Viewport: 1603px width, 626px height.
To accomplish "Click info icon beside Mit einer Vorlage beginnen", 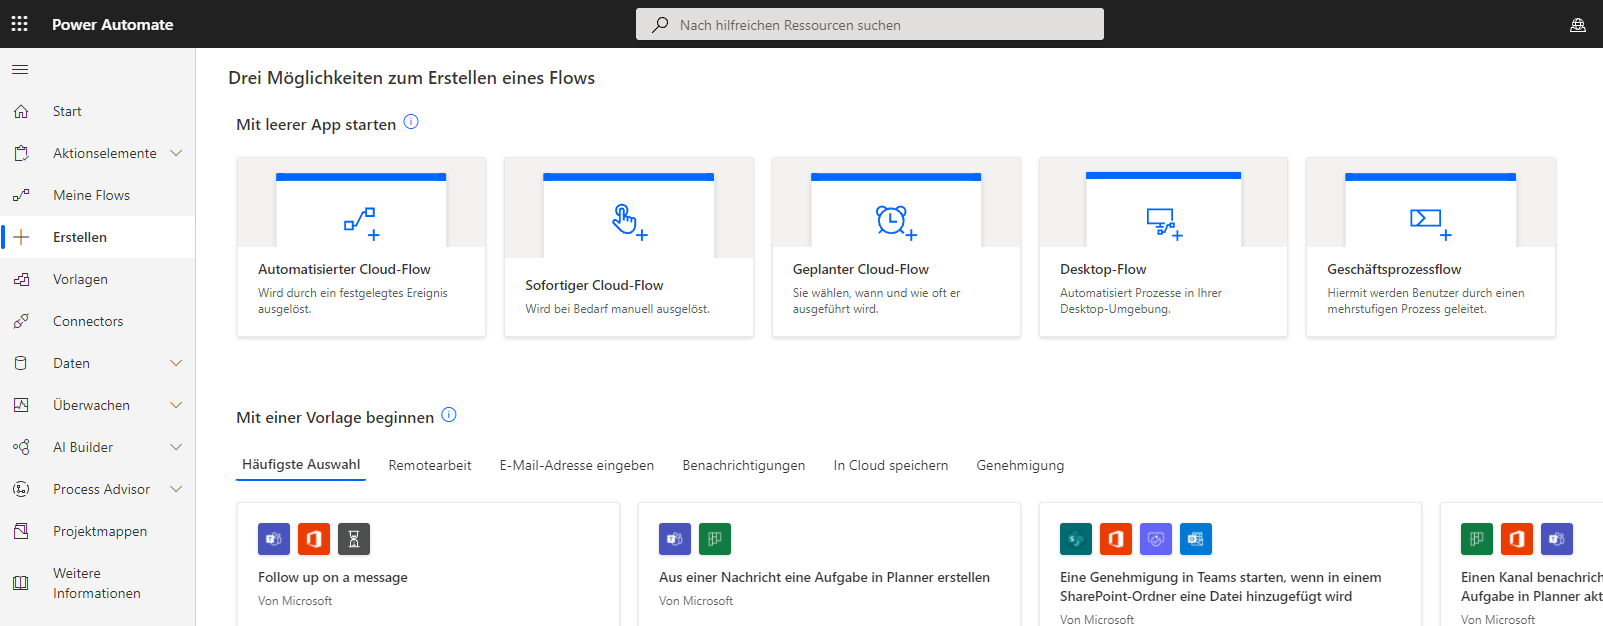I will click(449, 415).
